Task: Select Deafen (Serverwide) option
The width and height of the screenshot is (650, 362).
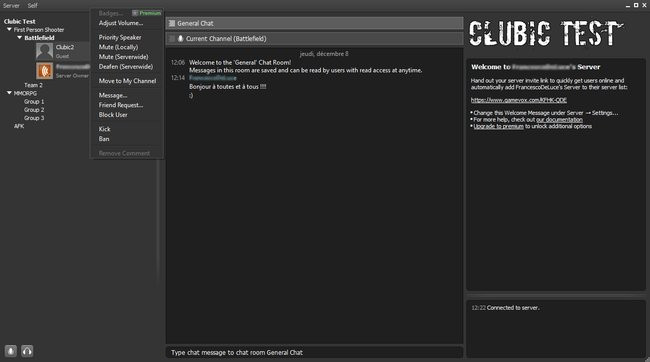Action: click(x=127, y=67)
